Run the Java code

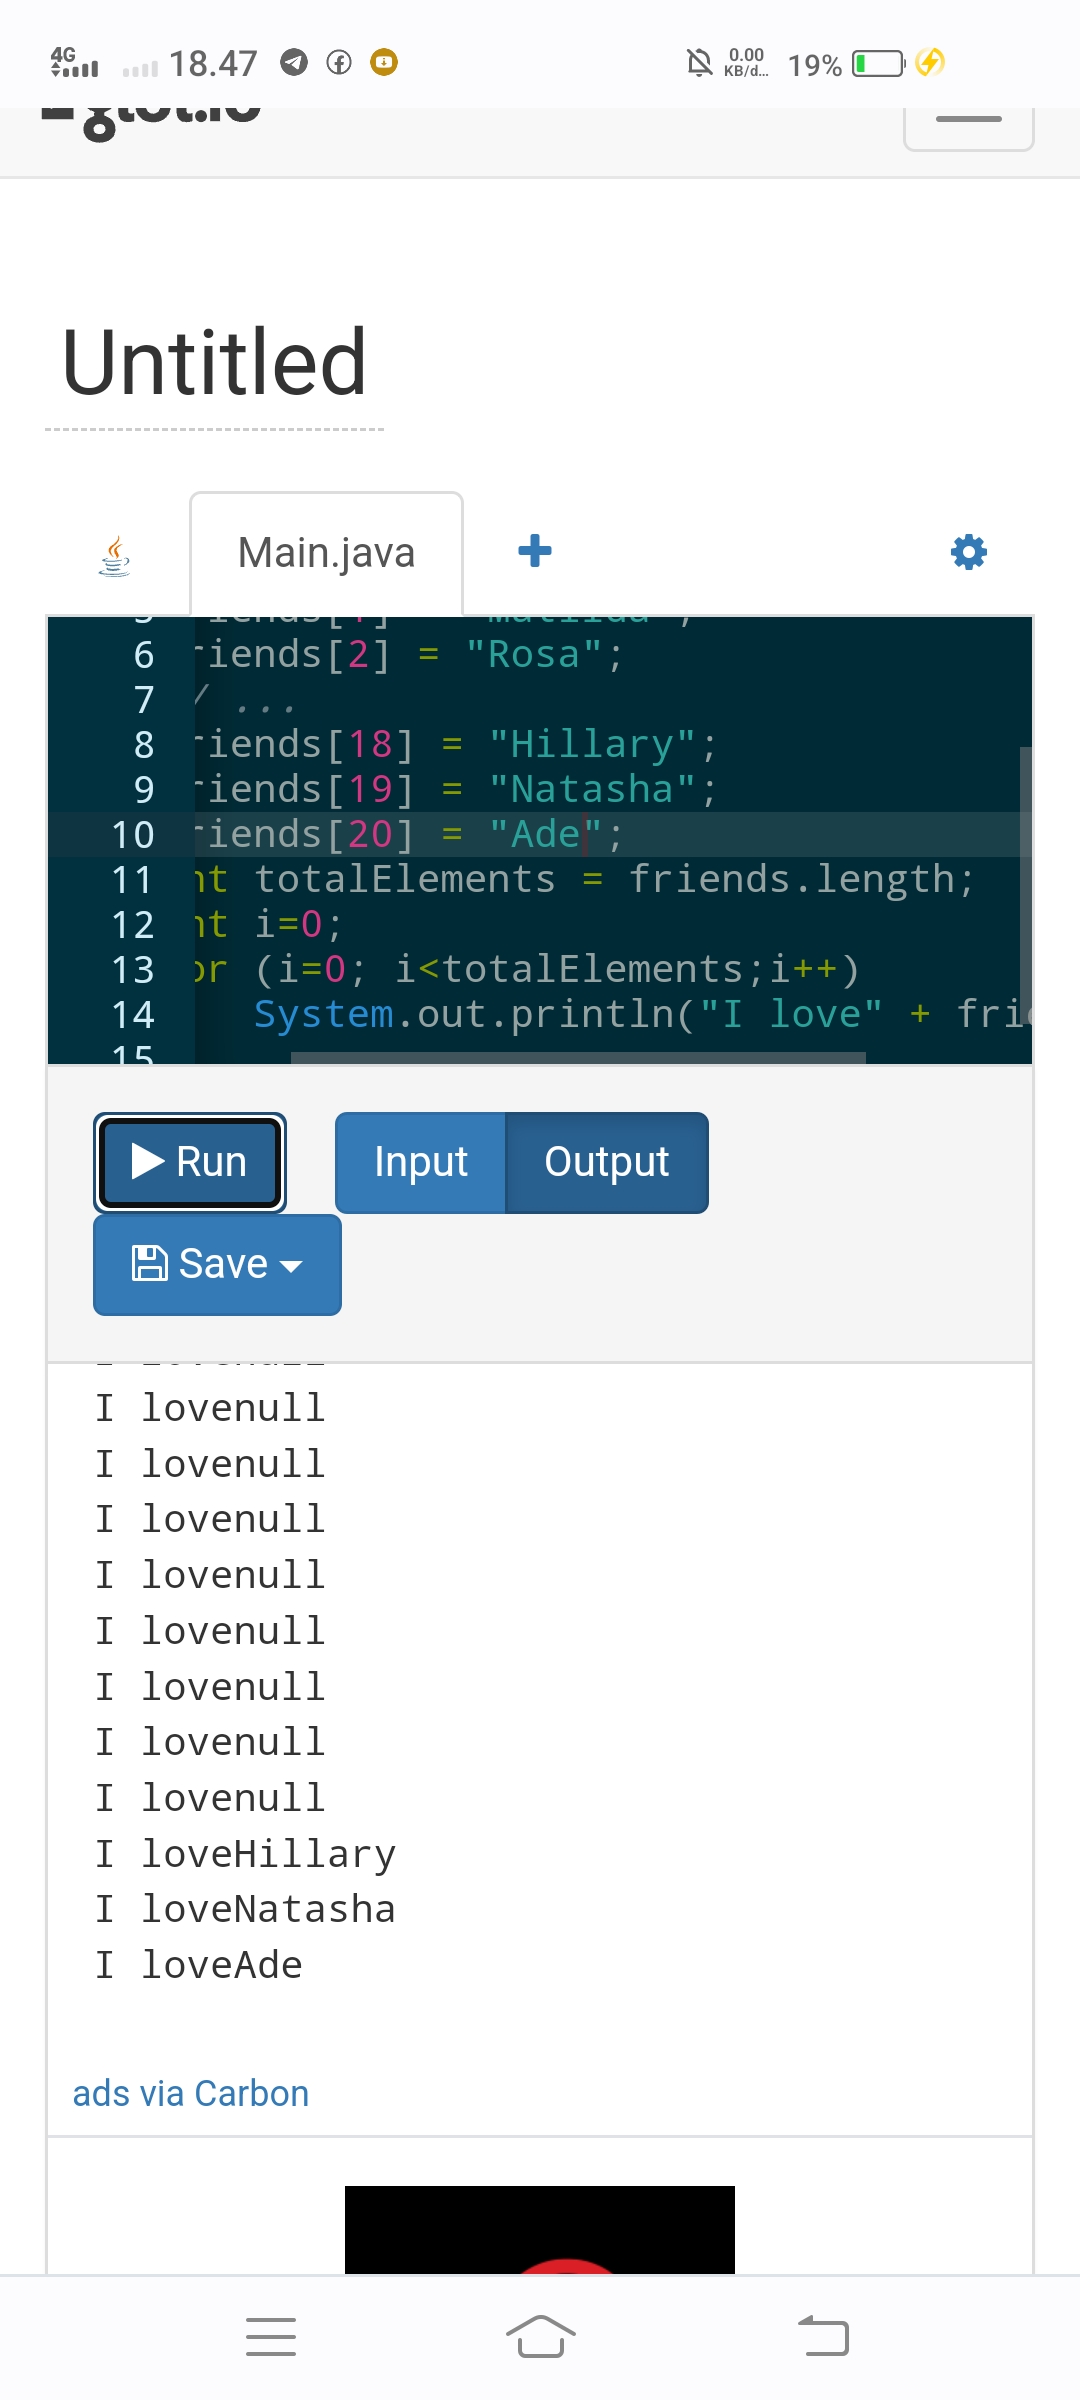point(190,1162)
